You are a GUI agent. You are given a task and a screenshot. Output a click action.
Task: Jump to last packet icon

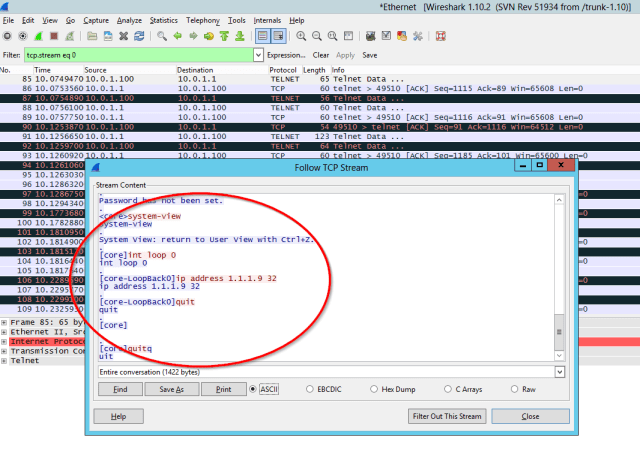click(x=240, y=36)
